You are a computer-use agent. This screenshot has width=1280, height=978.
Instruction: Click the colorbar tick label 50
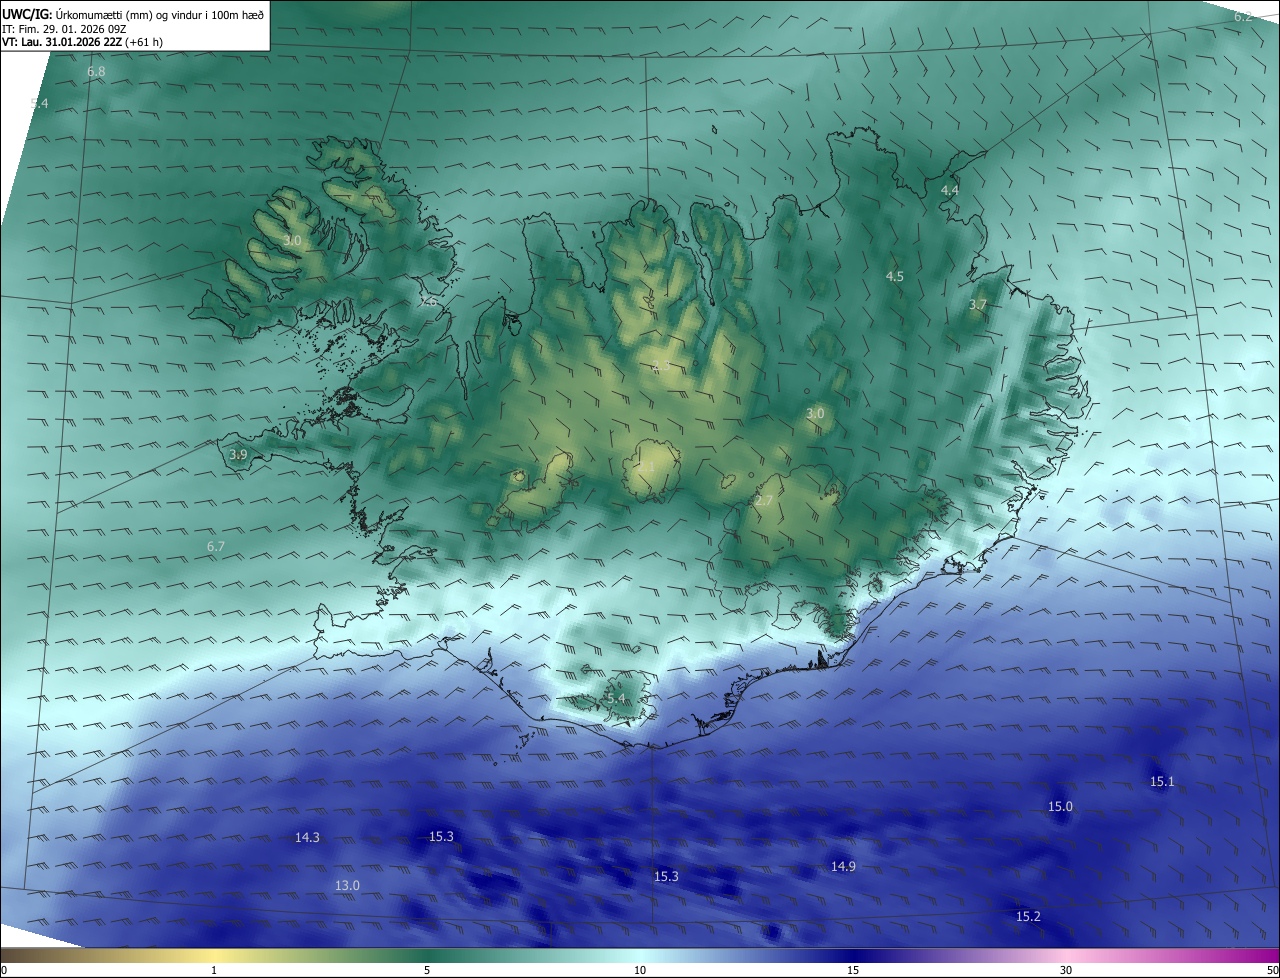[1272, 970]
